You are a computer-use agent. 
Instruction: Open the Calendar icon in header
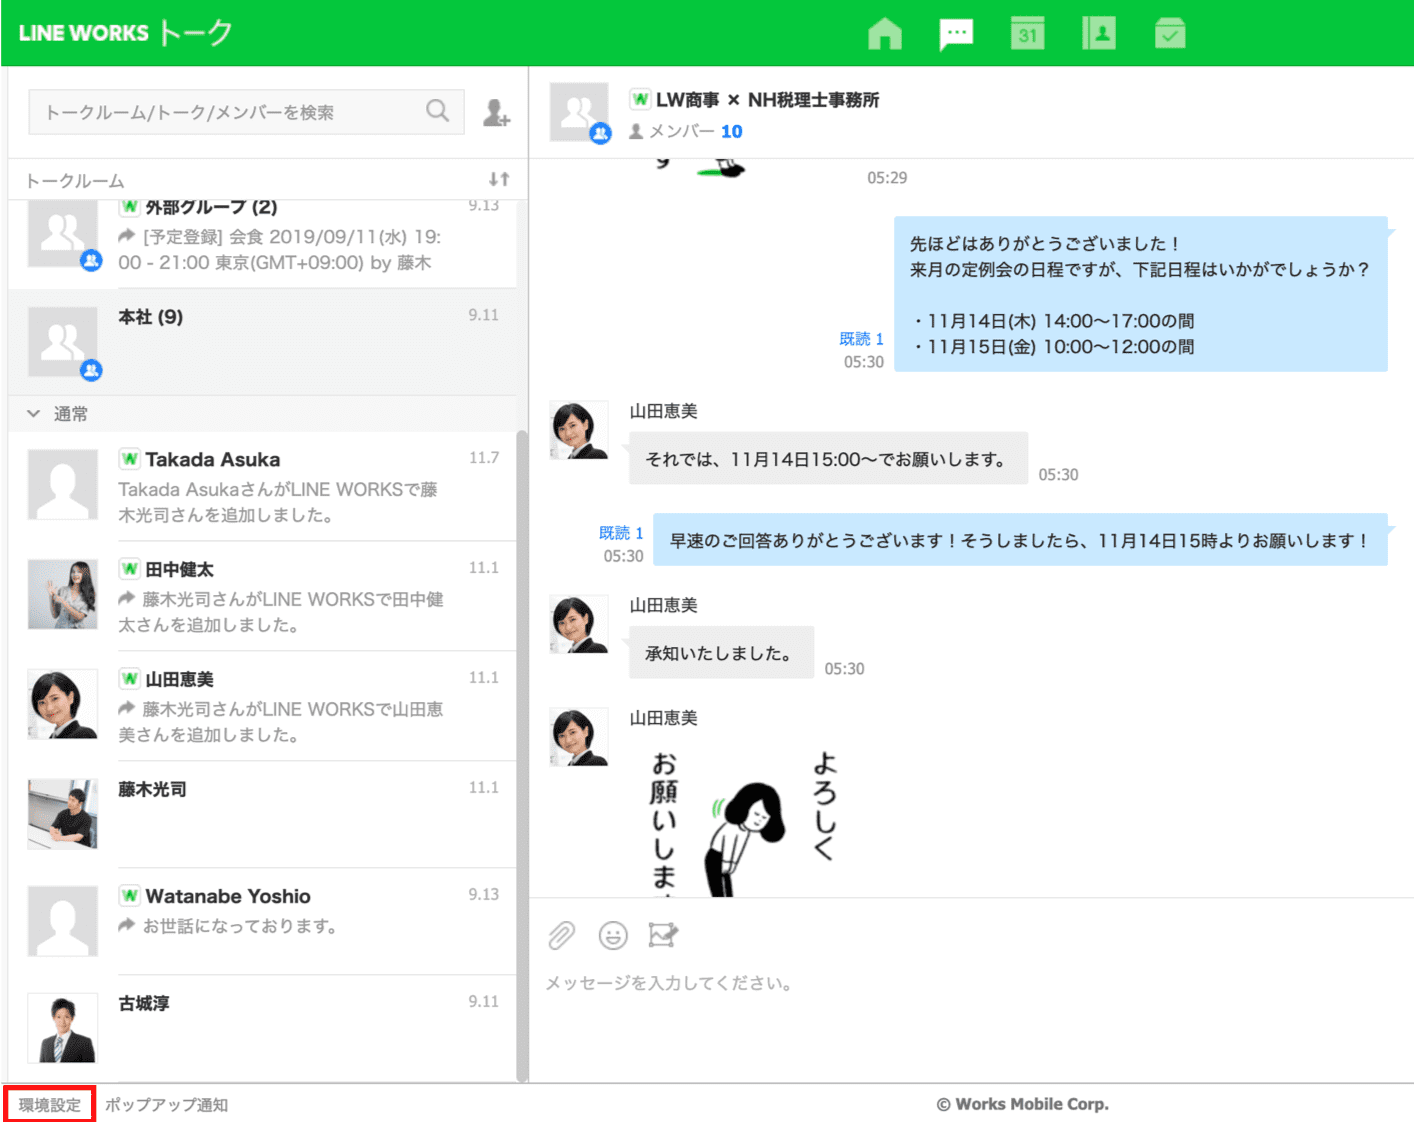pos(1027,33)
